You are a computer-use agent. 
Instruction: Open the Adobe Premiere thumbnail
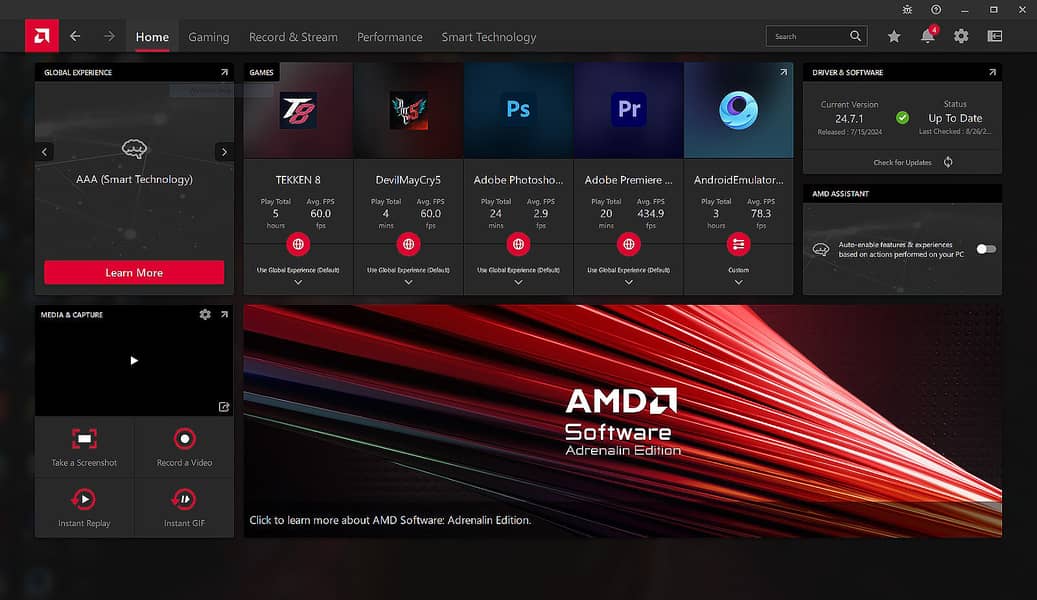629,110
